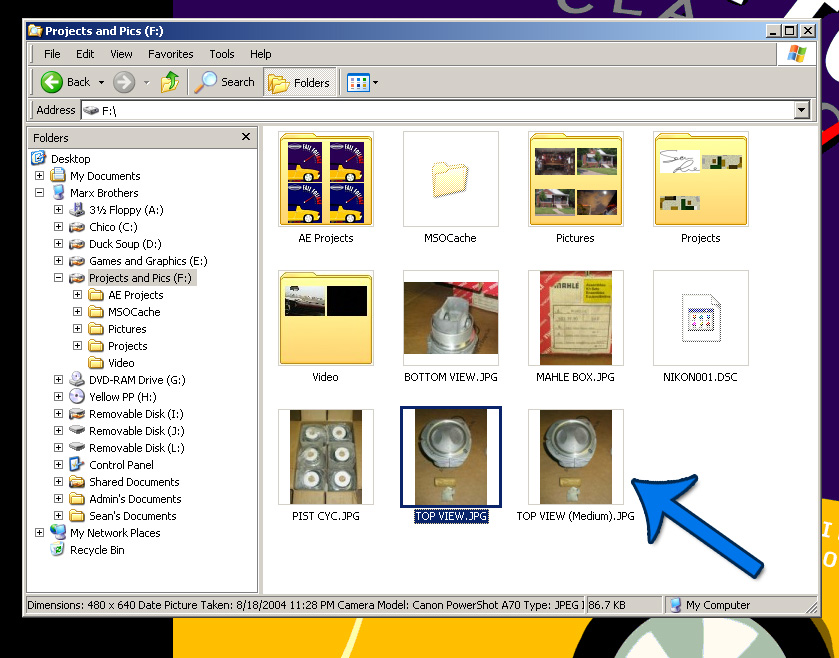
Task: Toggle the Folders pane button
Action: (x=300, y=82)
